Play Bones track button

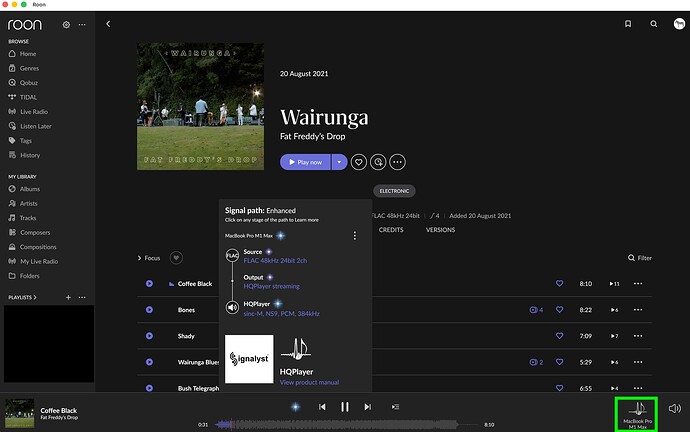tap(149, 310)
